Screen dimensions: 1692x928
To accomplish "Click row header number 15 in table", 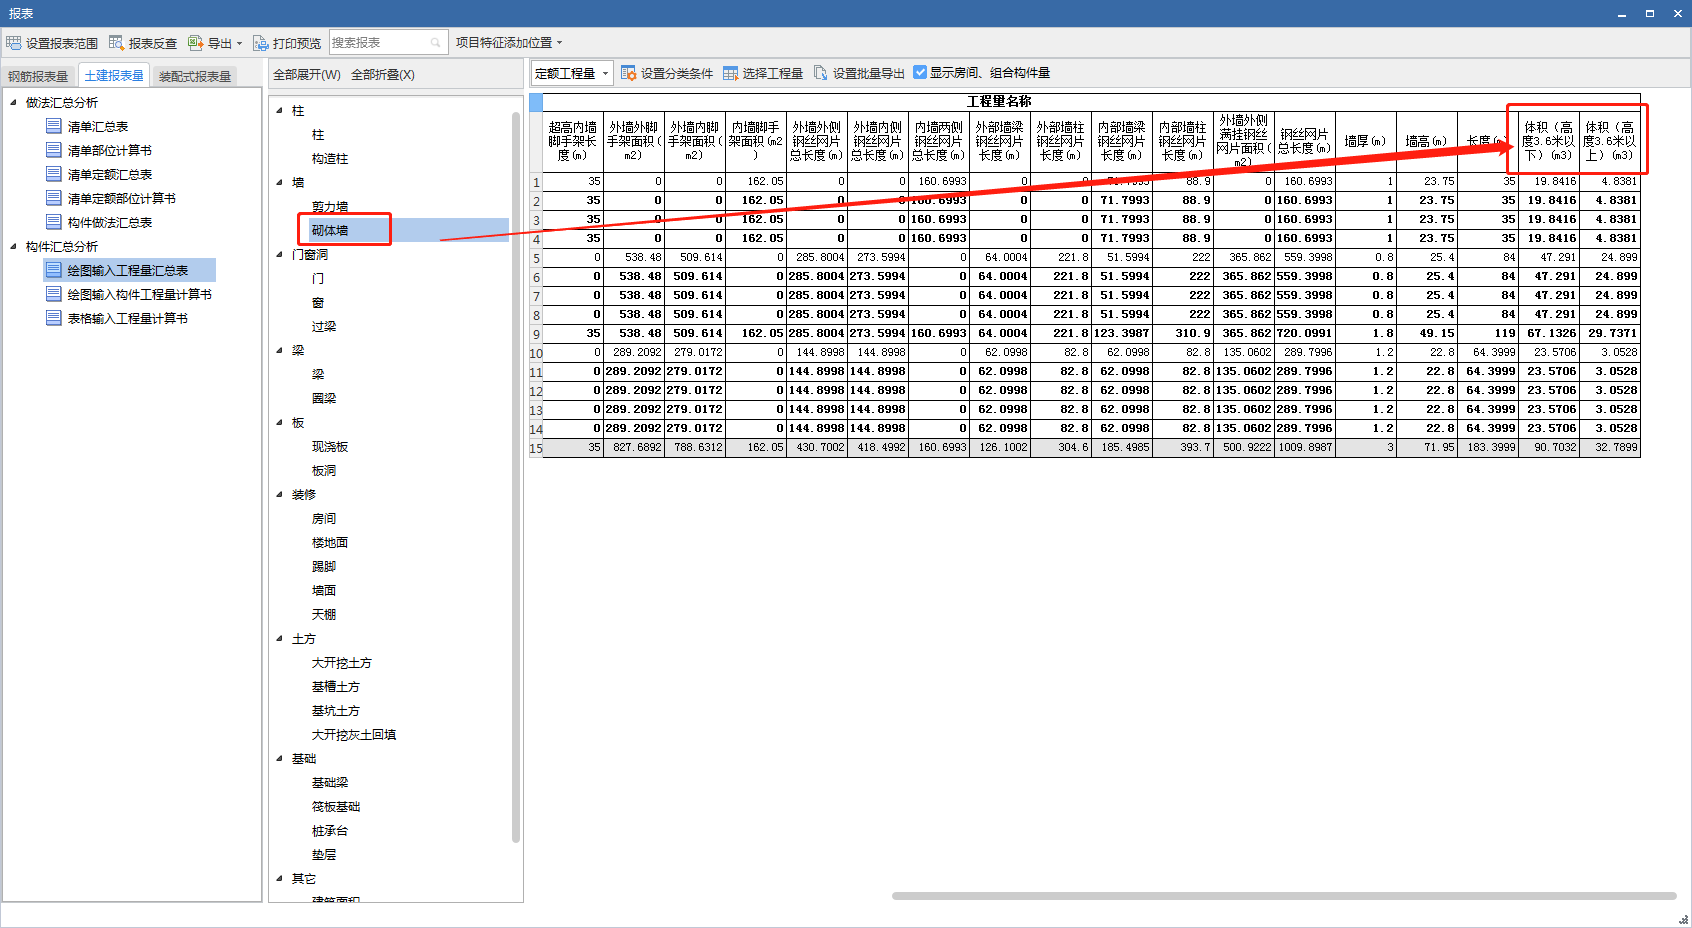I will [536, 448].
